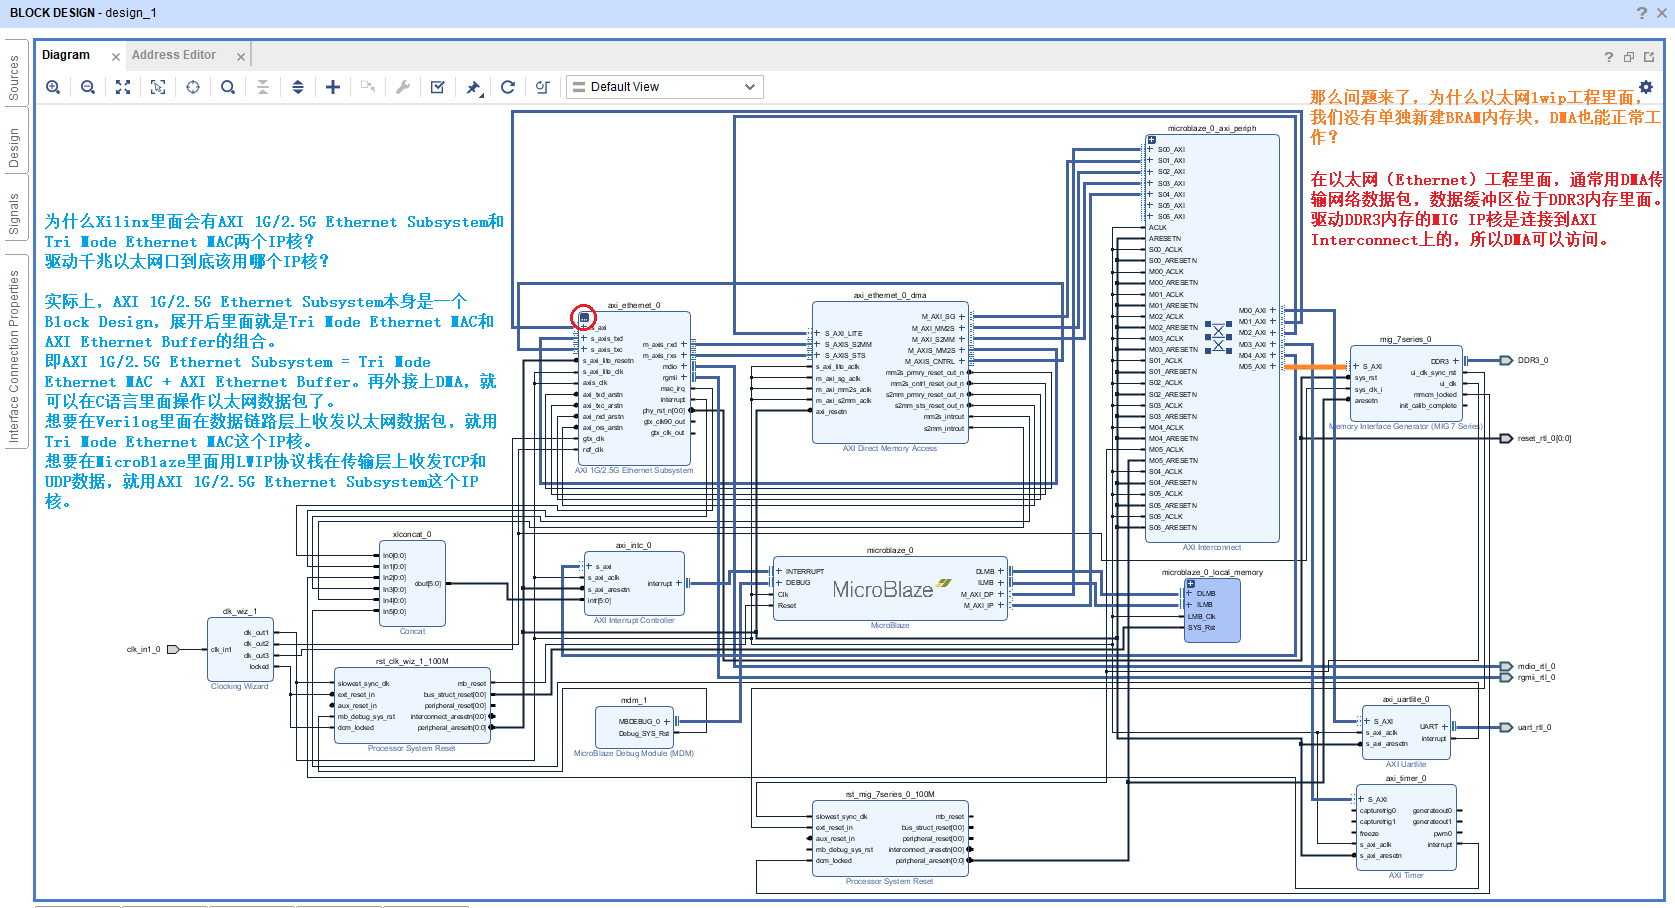Expand S_AXI_LITE pin on axi_ethernet_0_dma
The width and height of the screenshot is (1675, 908).
click(x=818, y=331)
